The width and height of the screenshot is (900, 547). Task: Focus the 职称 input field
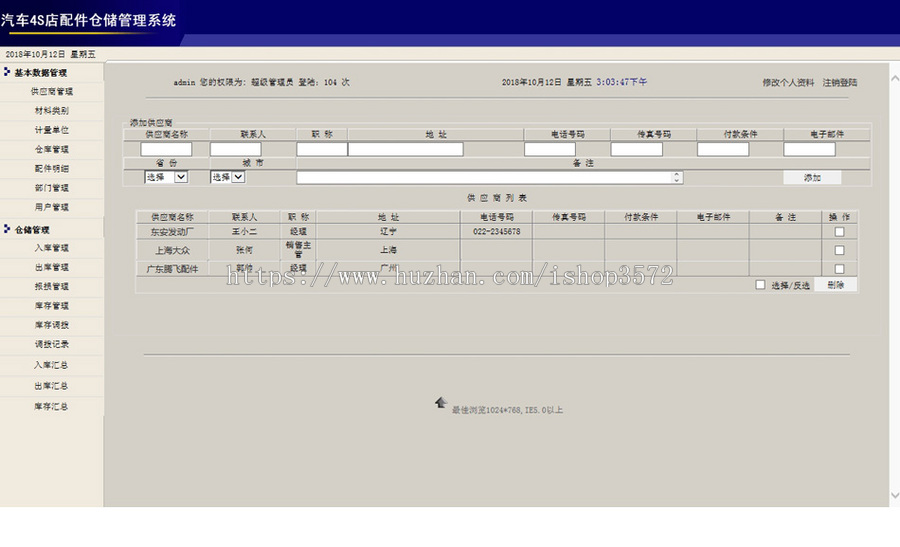pyautogui.click(x=321, y=149)
